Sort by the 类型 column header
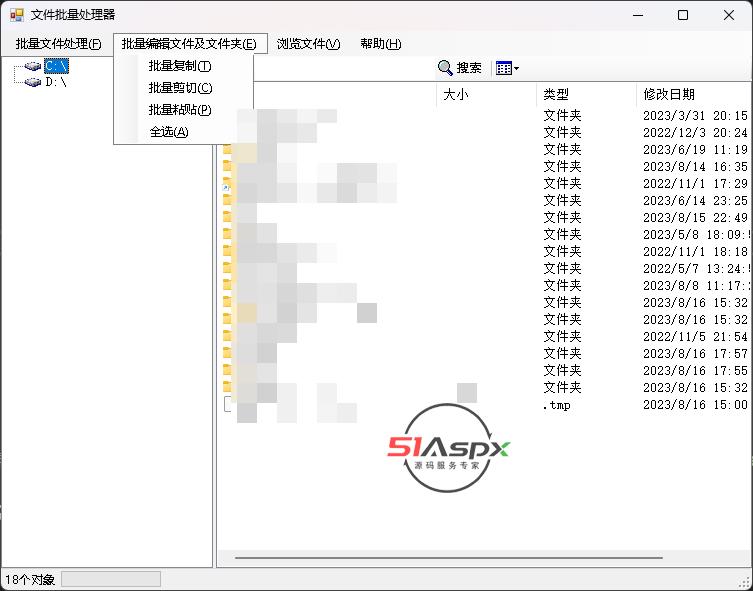The height and width of the screenshot is (591, 753). (x=586, y=94)
